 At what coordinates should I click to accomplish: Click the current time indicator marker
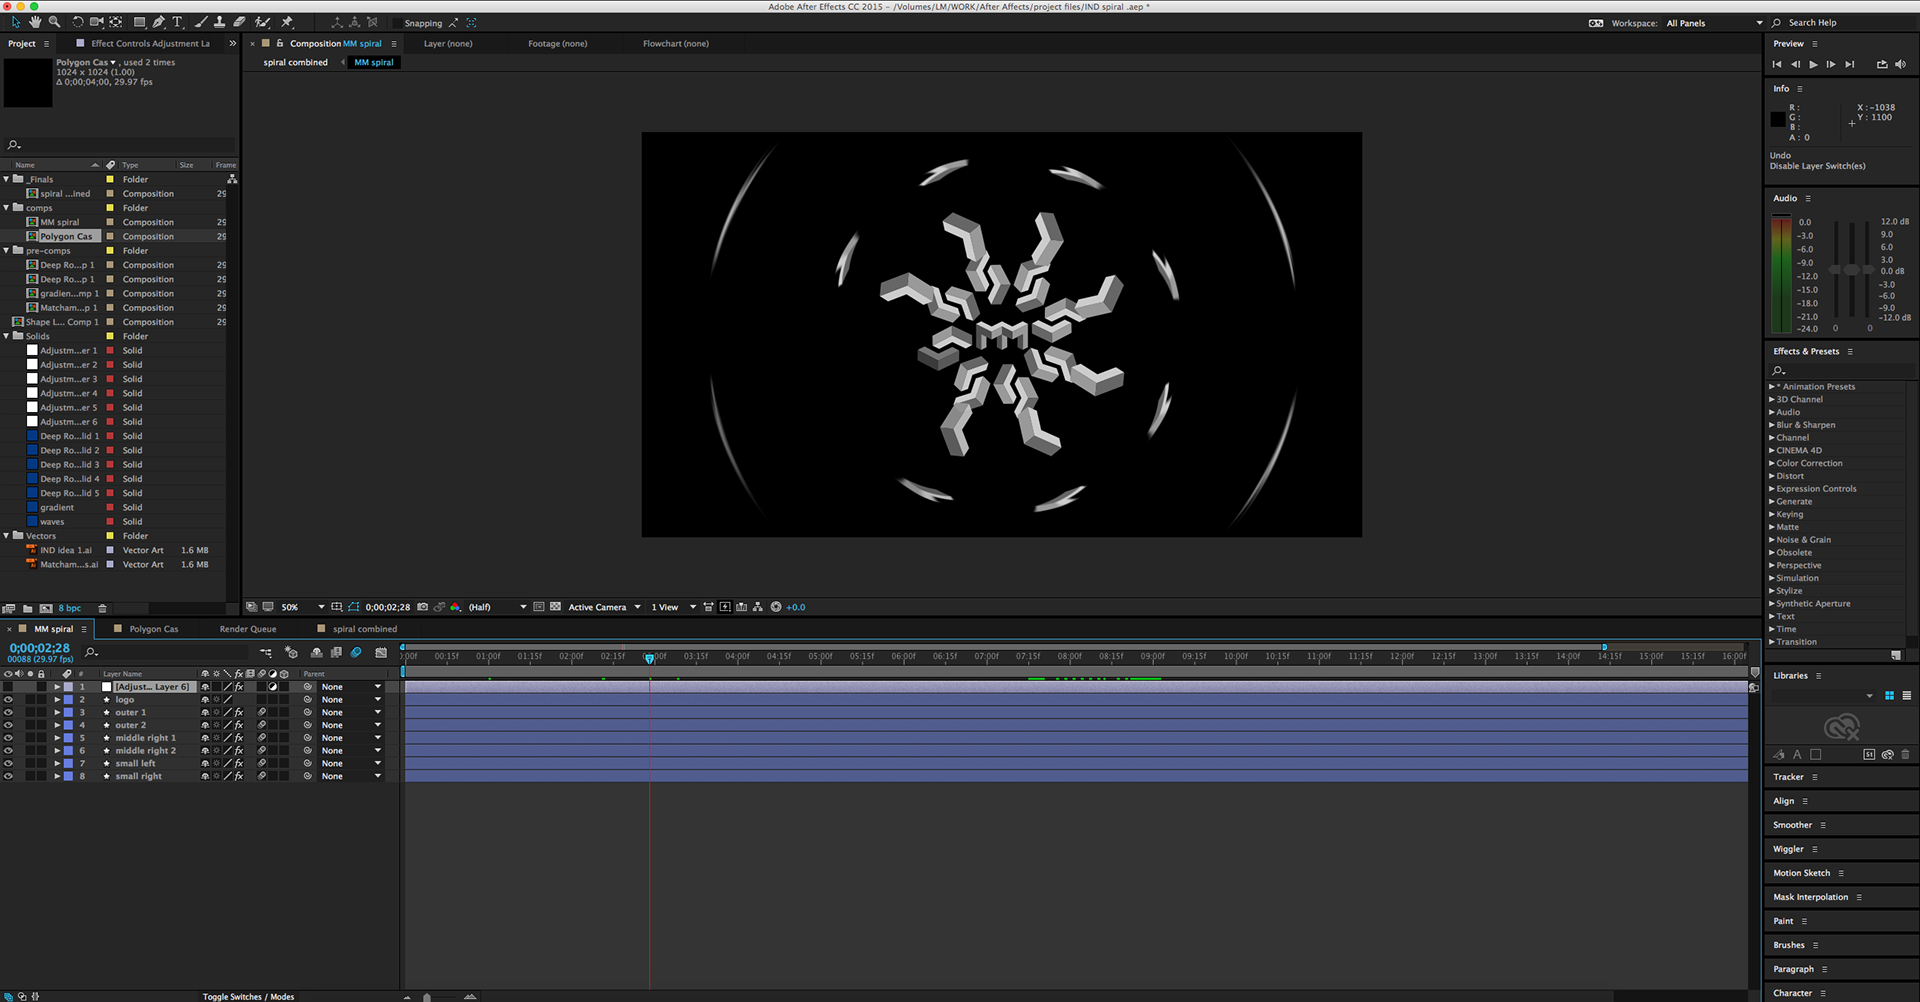[649, 658]
